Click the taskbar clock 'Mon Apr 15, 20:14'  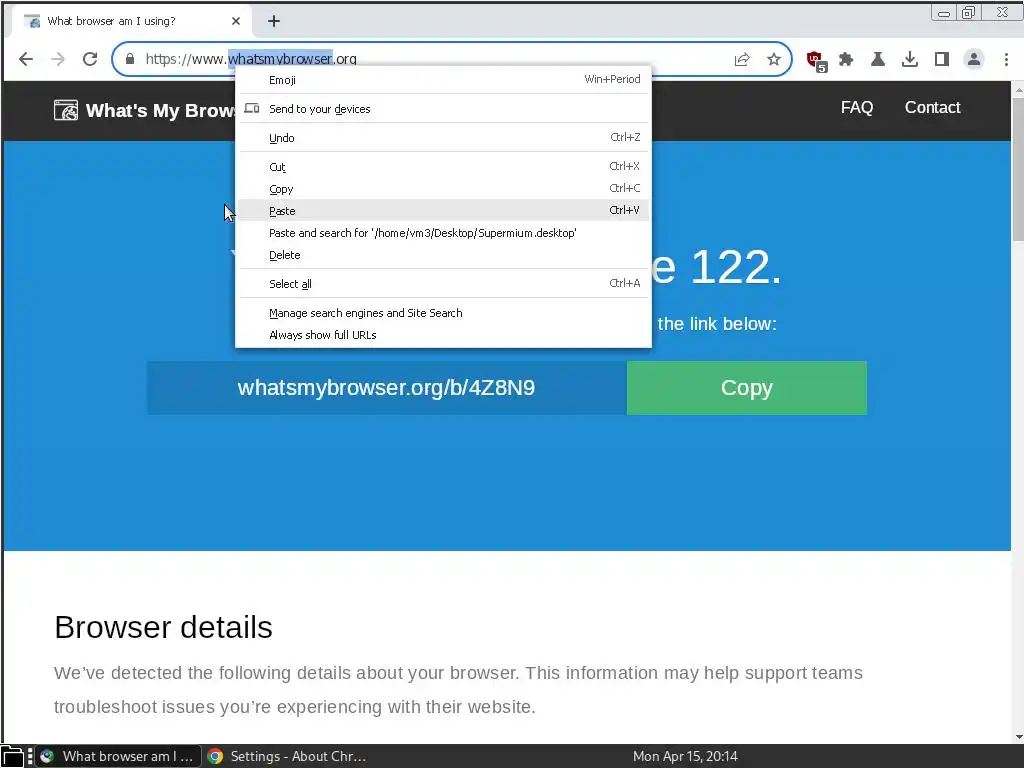point(685,756)
